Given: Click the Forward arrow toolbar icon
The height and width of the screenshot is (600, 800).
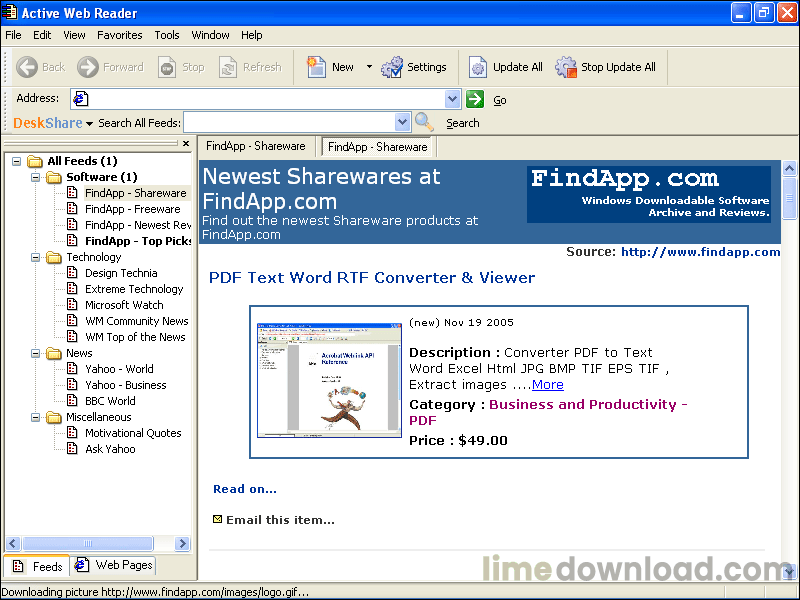Looking at the screenshot, I should 88,67.
